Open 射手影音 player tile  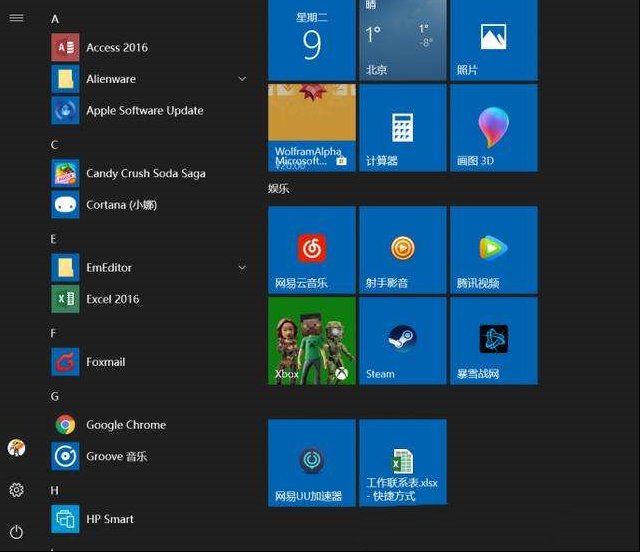(x=403, y=250)
